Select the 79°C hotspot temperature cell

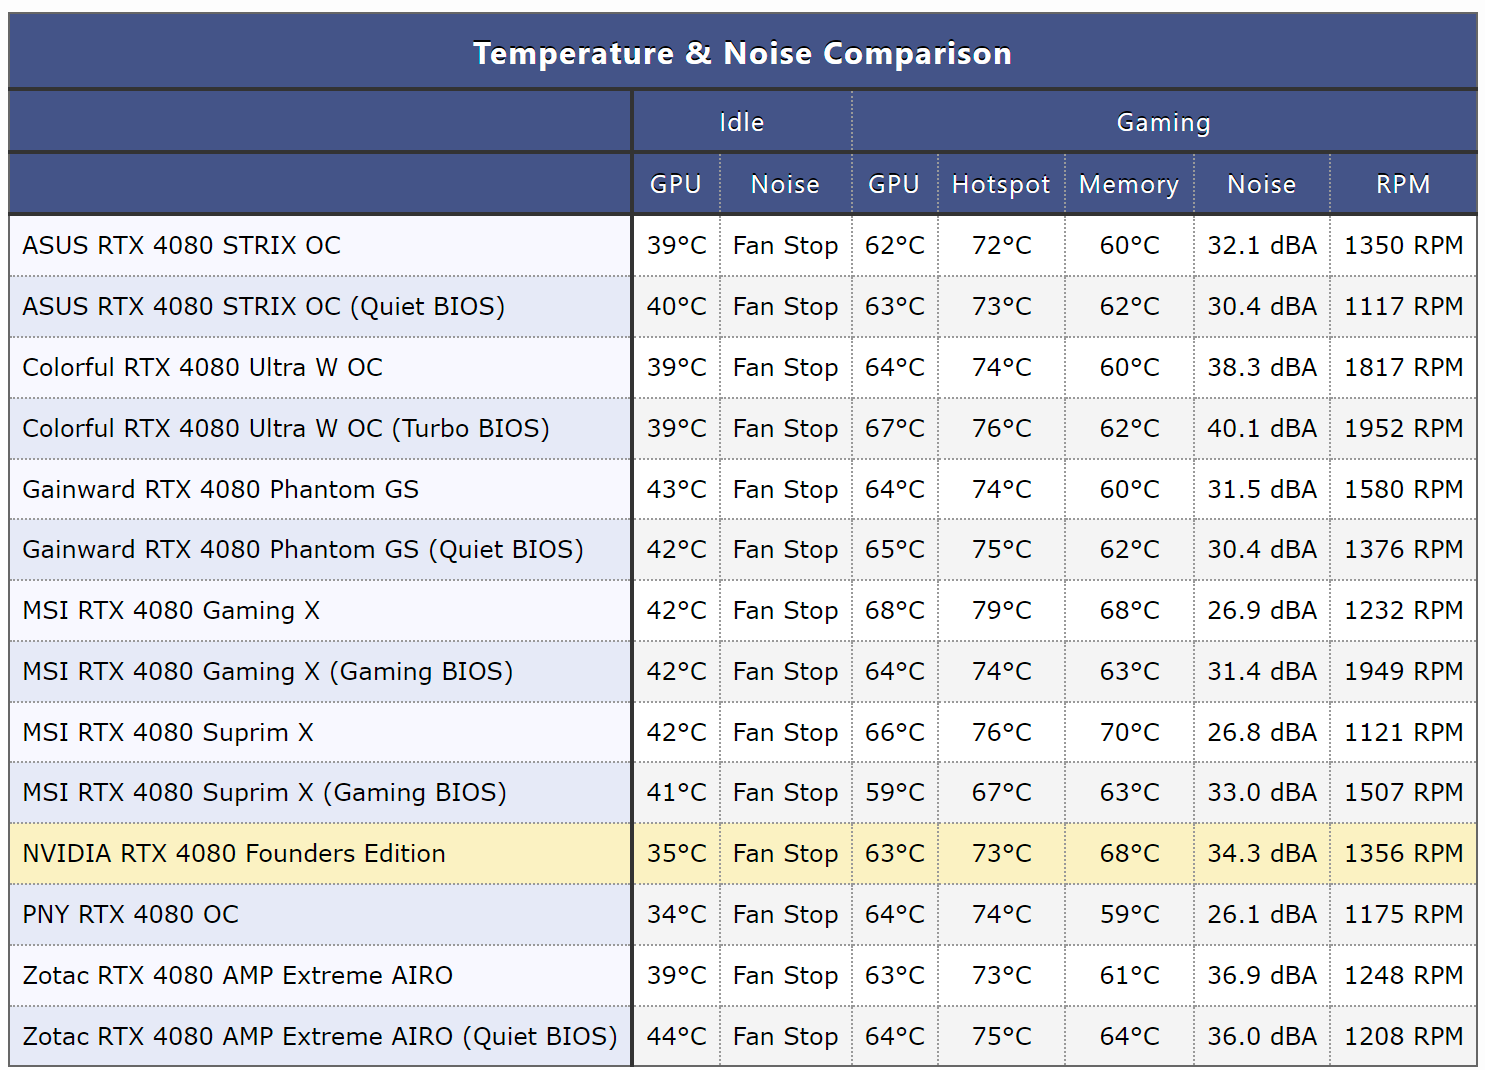click(1001, 610)
